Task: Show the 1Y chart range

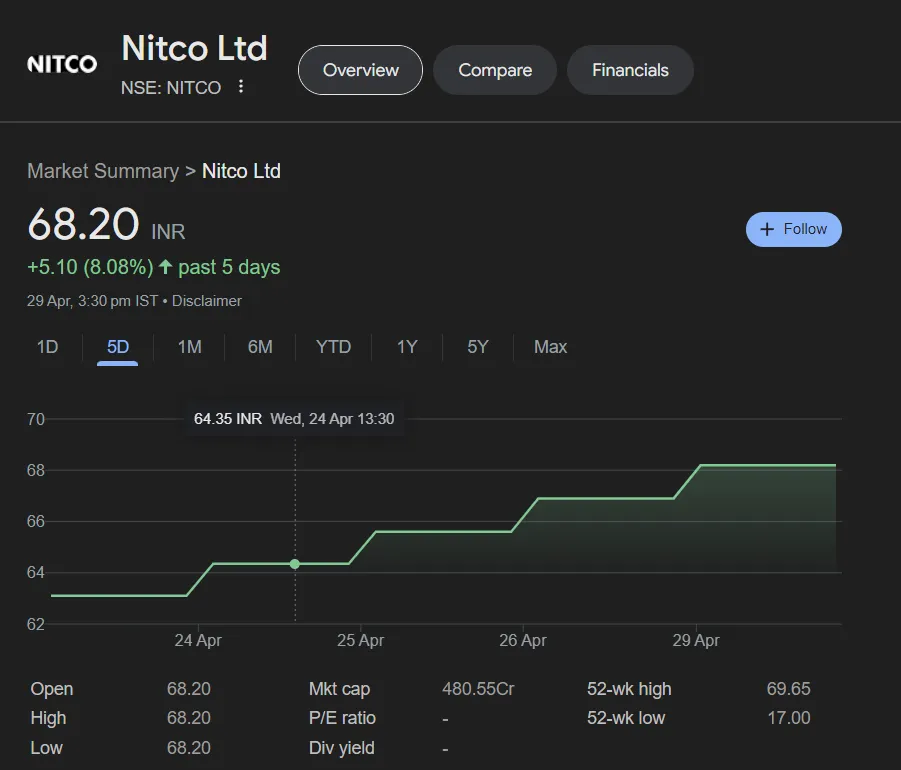Action: tap(407, 347)
